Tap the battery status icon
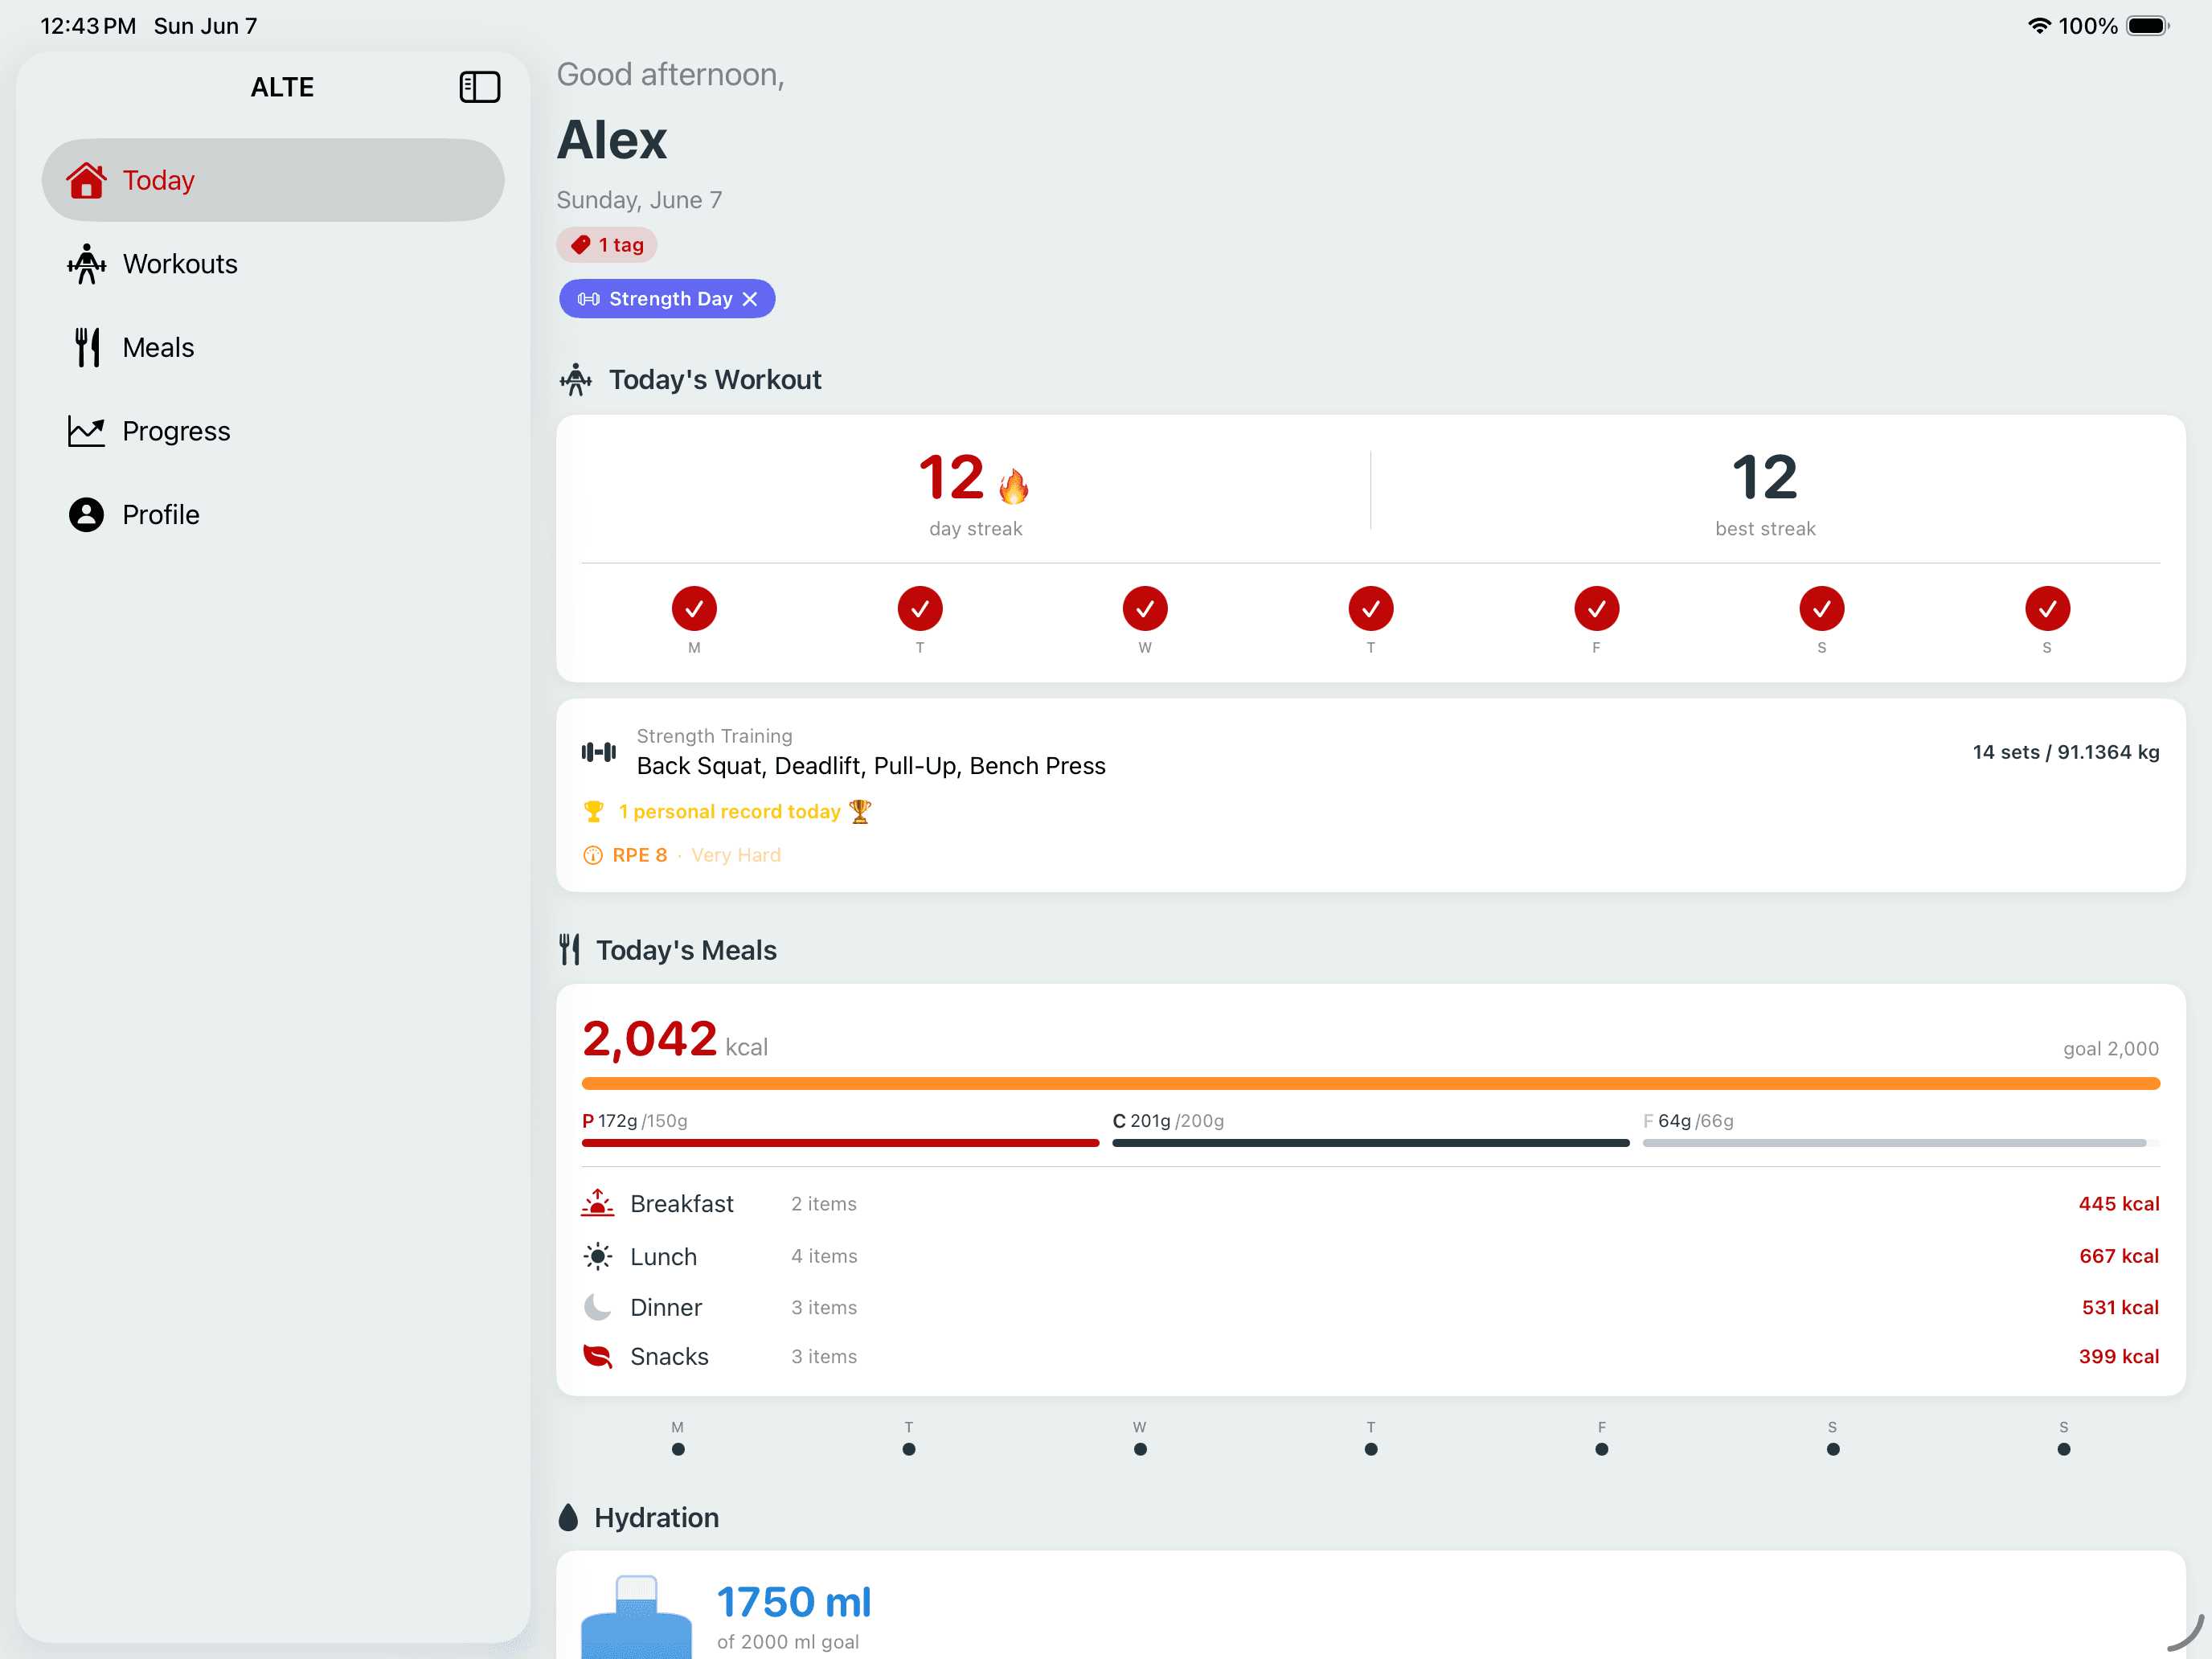2212x1659 pixels. (x=2147, y=26)
